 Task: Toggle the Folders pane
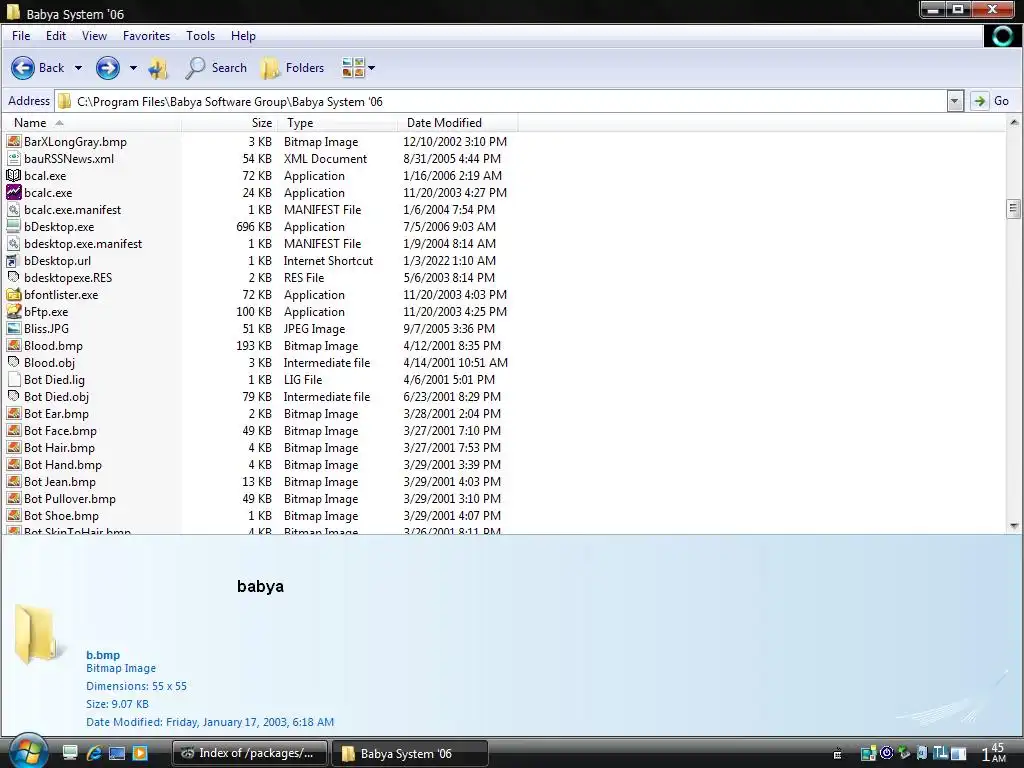coord(292,68)
